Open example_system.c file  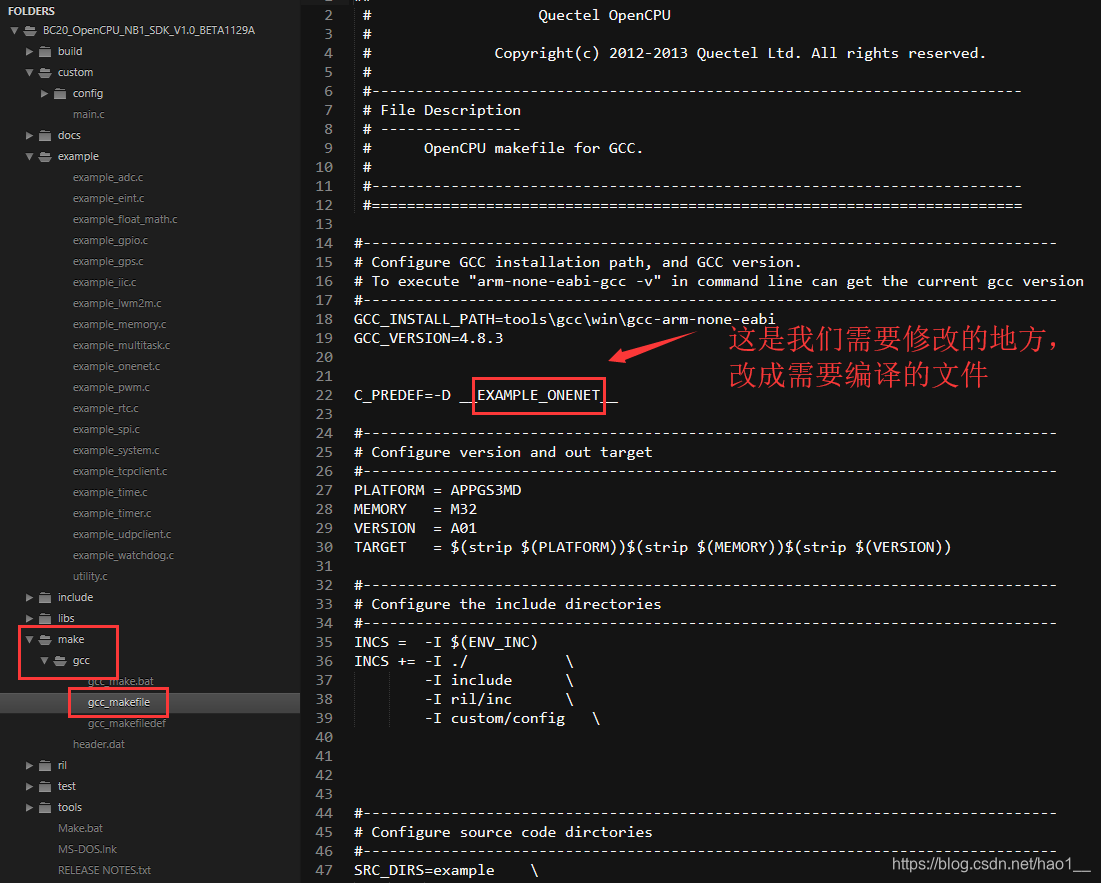(x=116, y=451)
